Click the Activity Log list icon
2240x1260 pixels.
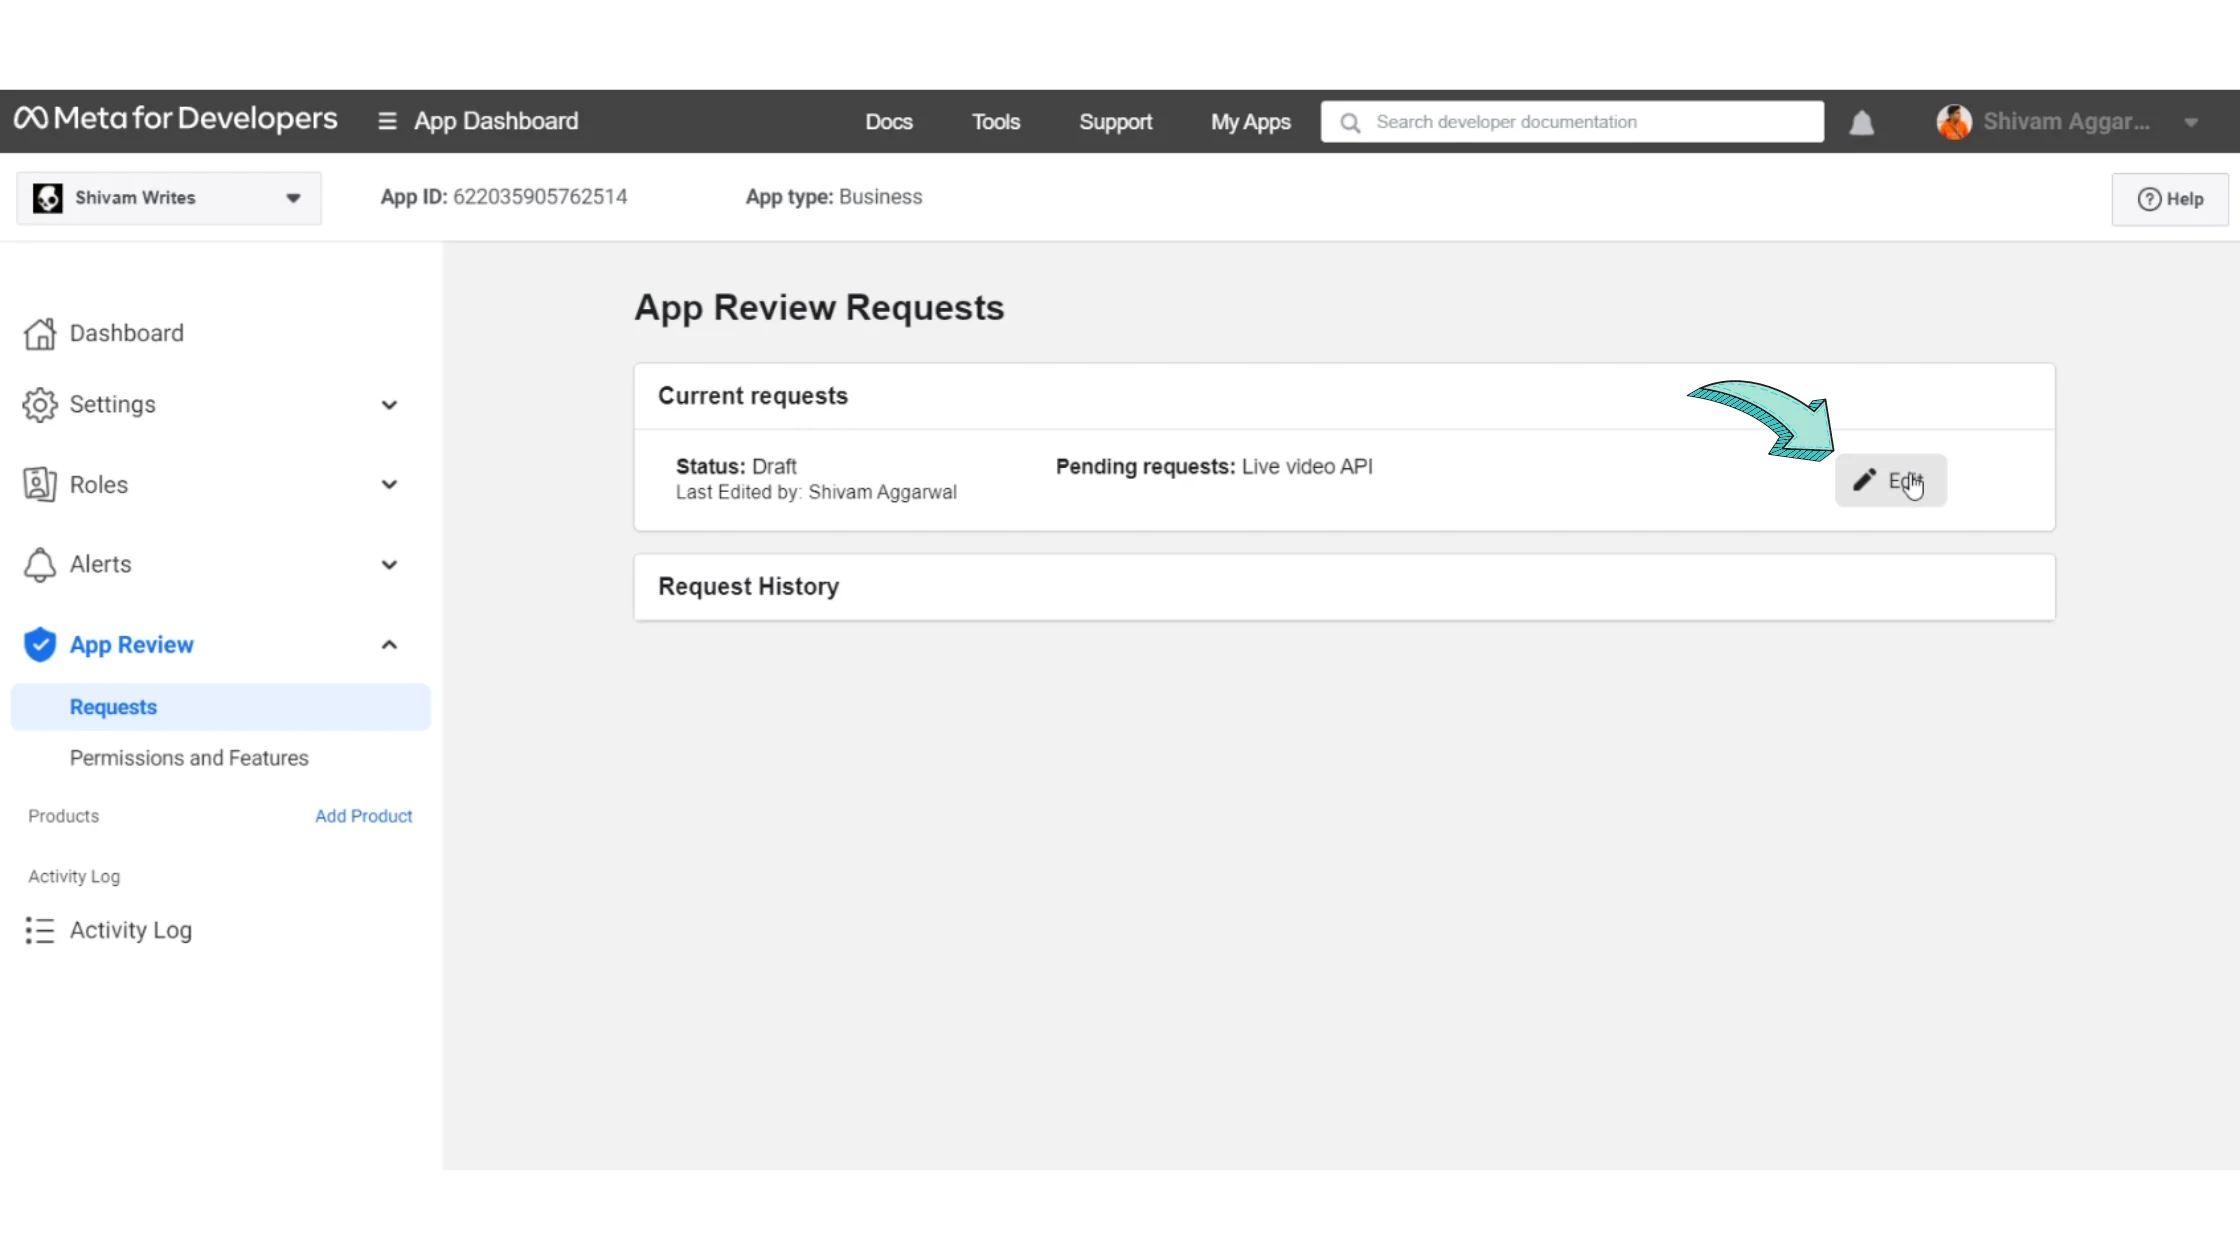(x=40, y=930)
